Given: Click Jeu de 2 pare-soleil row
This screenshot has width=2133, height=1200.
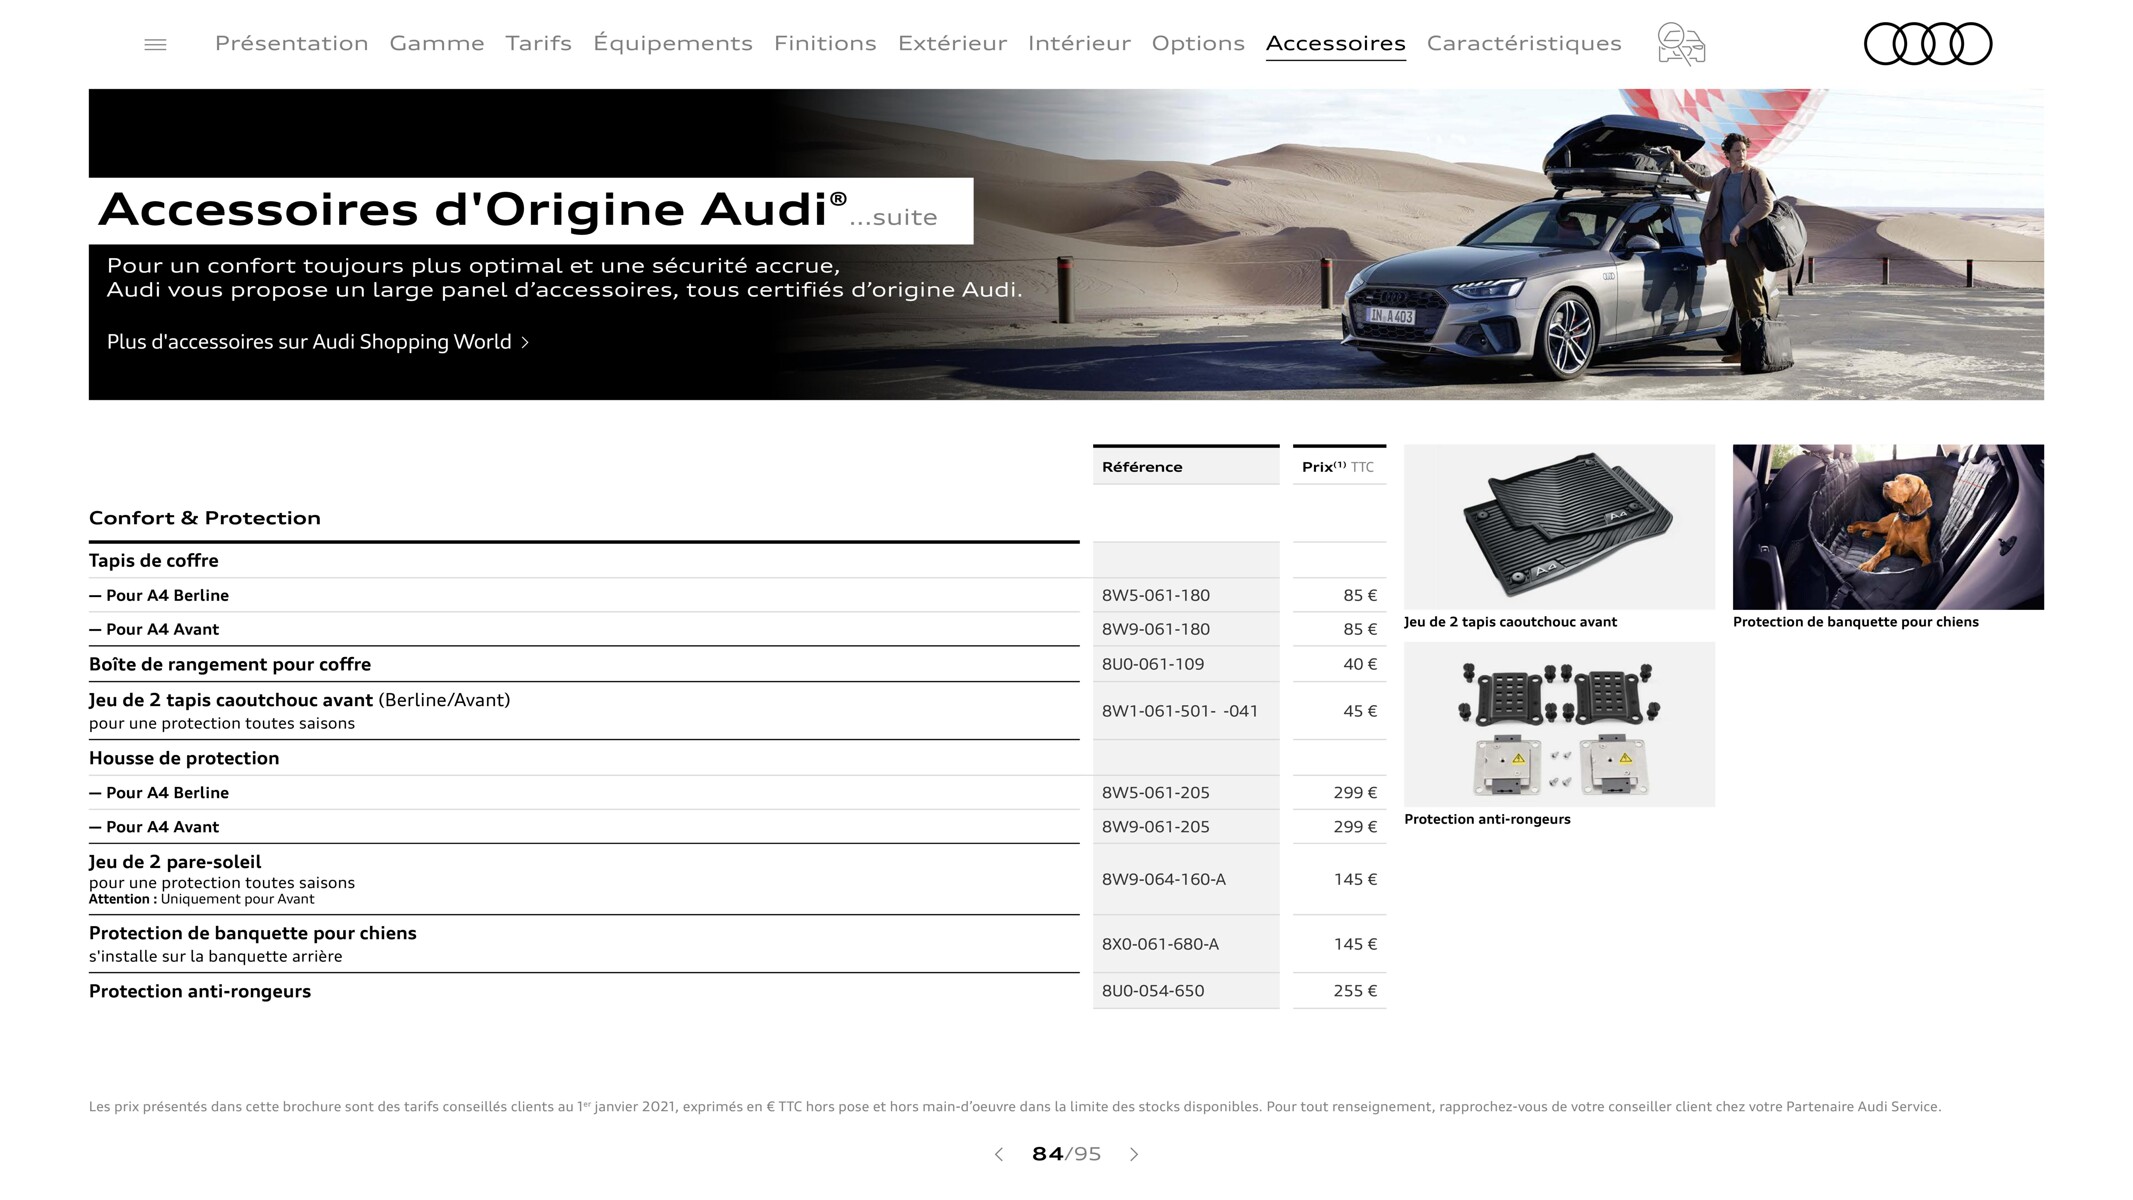Looking at the screenshot, I should tap(584, 879).
